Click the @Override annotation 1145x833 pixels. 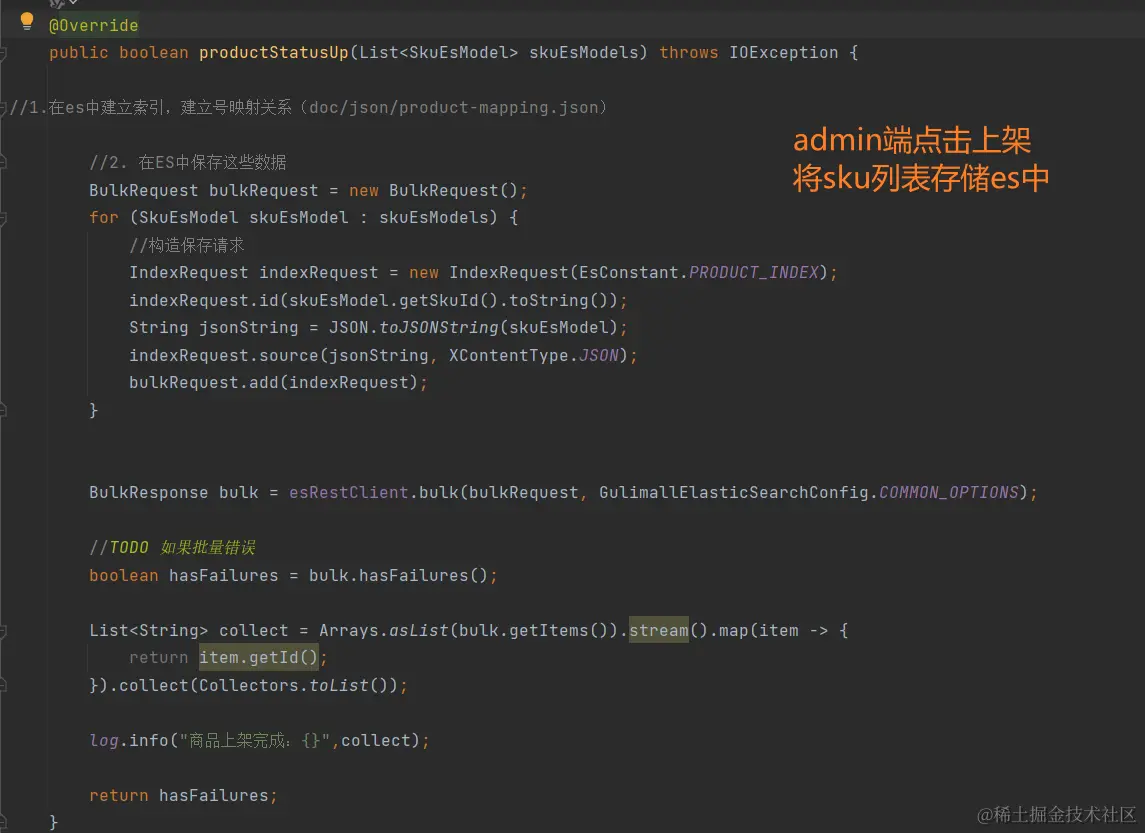pos(93,26)
